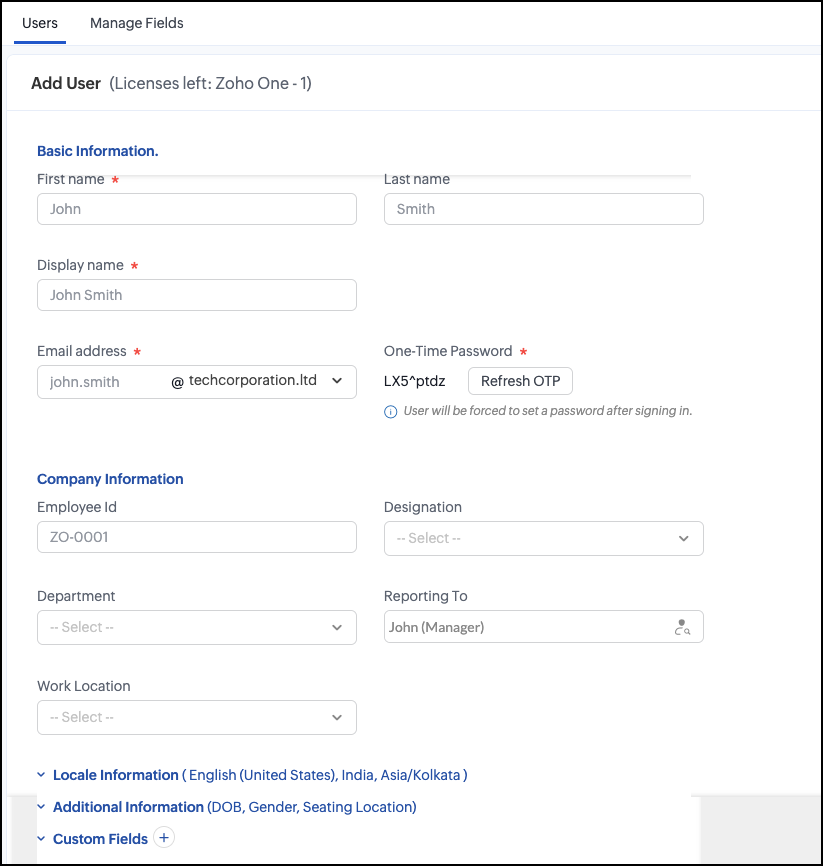Click the Employee Id field
The image size is (823, 866).
coord(196,537)
